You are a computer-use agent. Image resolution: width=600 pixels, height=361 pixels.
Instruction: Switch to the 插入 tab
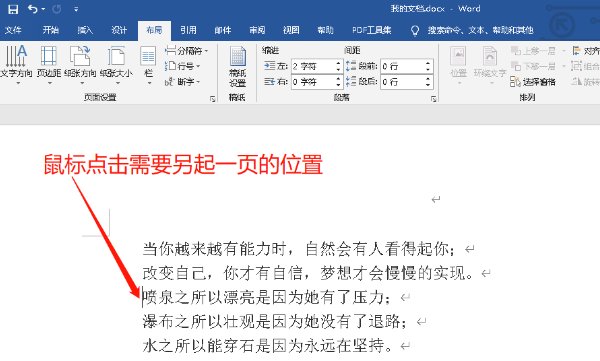pyautogui.click(x=85, y=30)
